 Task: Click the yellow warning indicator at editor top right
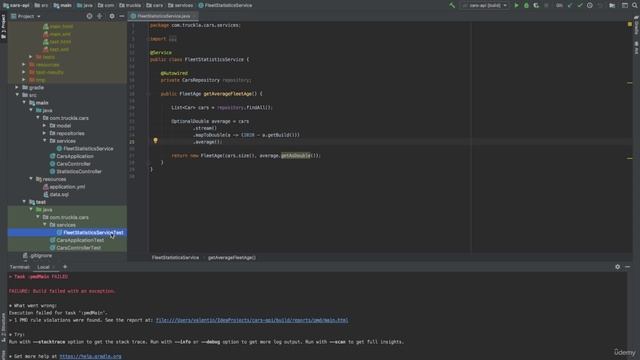(x=629, y=24)
